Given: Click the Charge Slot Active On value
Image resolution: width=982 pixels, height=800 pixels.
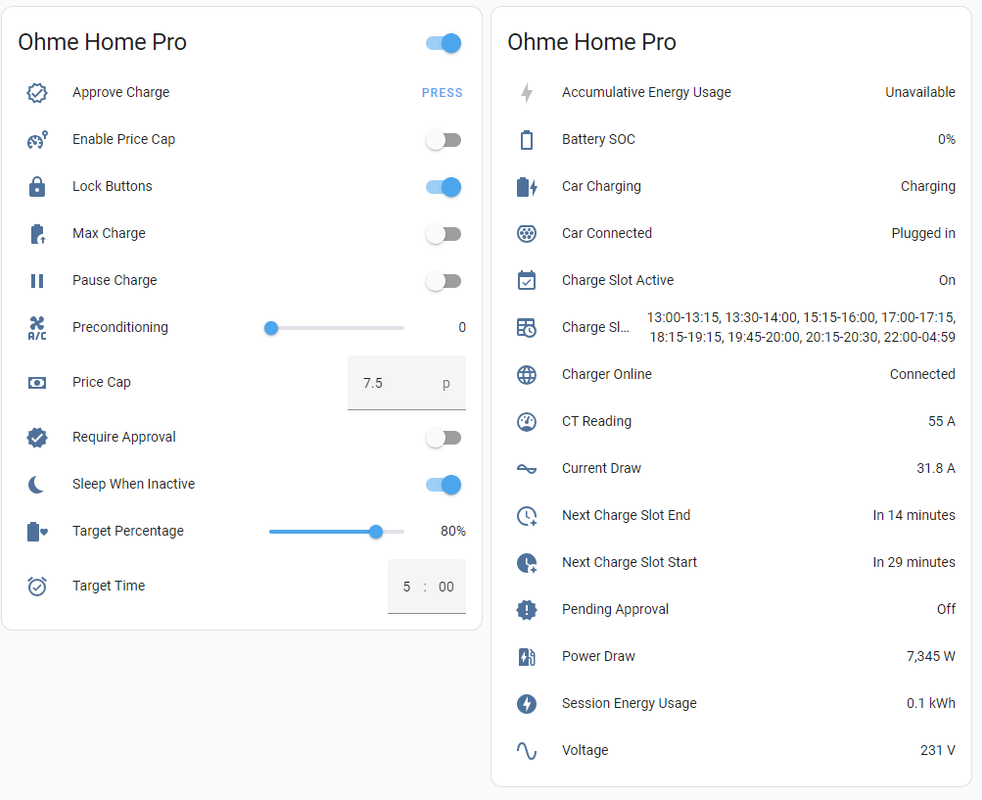Looking at the screenshot, I should [x=947, y=280].
